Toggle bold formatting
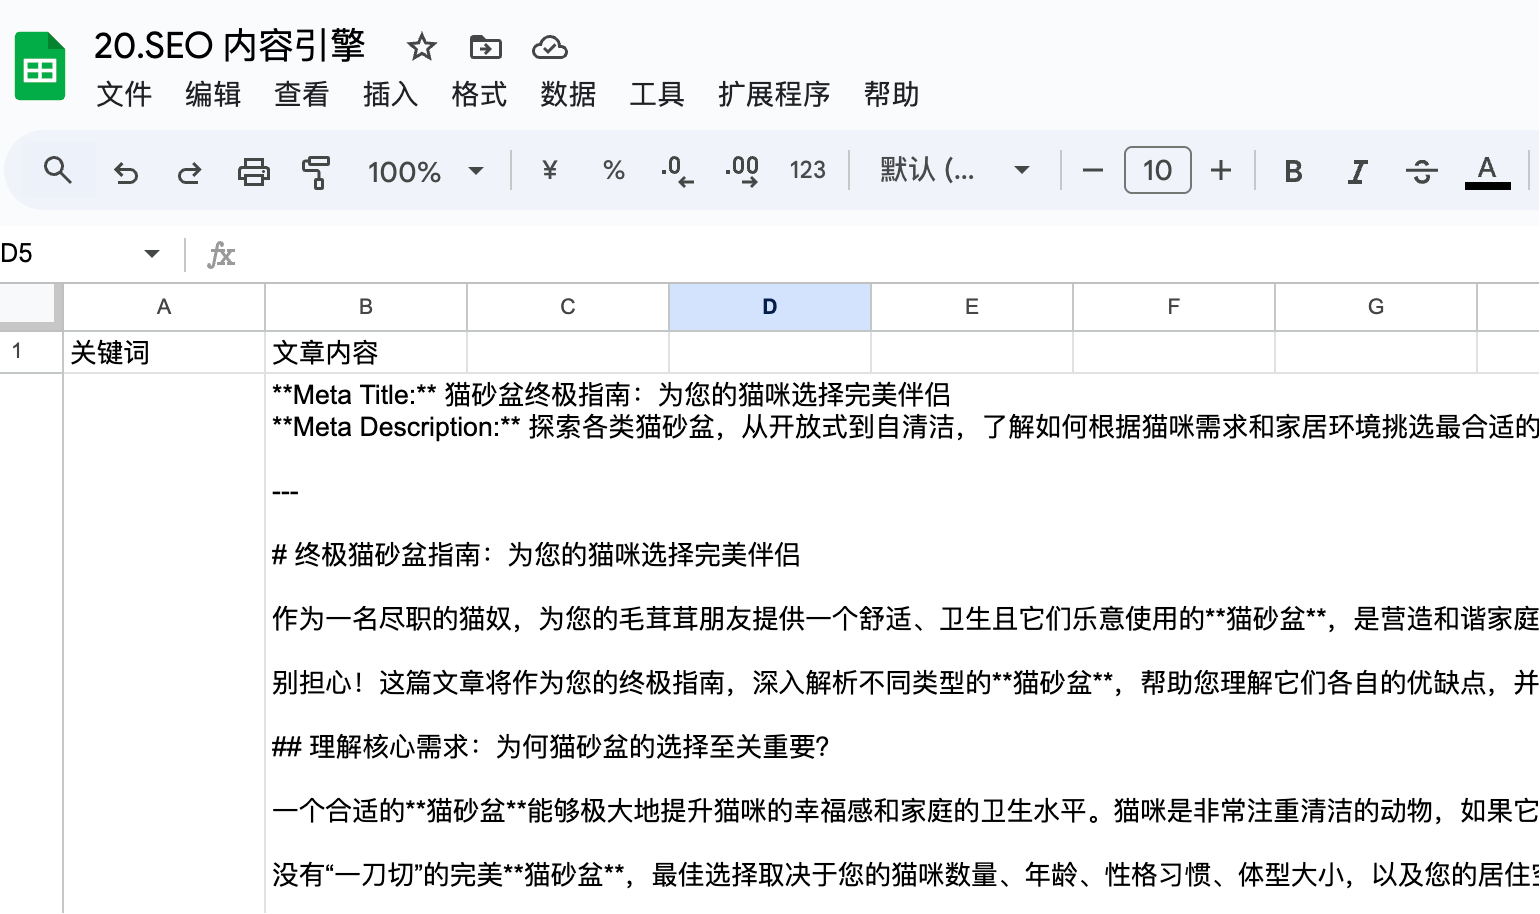This screenshot has height=914, width=1540. pyautogui.click(x=1293, y=172)
